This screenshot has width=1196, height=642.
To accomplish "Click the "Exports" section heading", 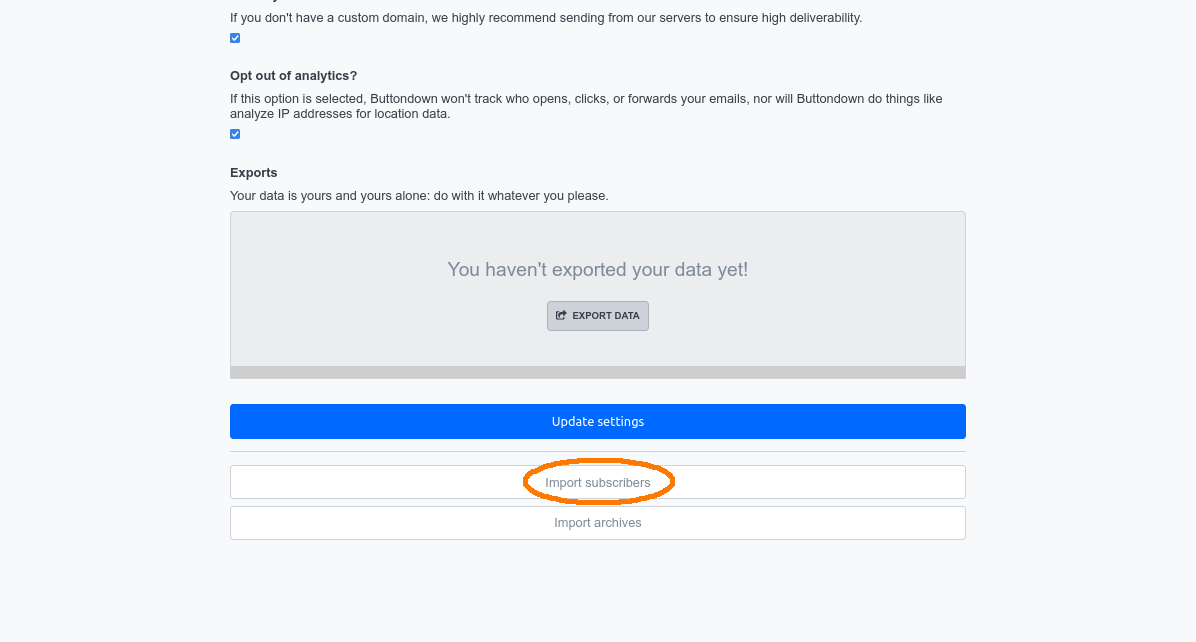I will tap(254, 173).
